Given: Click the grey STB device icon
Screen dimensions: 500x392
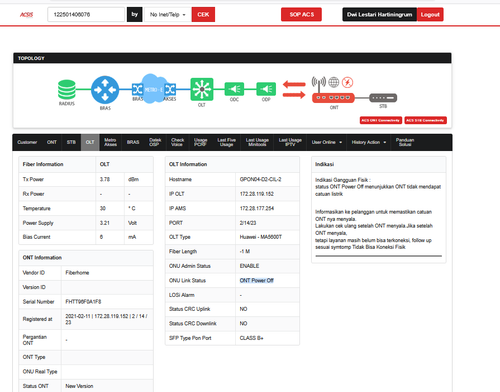Looking at the screenshot, I should pyautogui.click(x=383, y=98).
